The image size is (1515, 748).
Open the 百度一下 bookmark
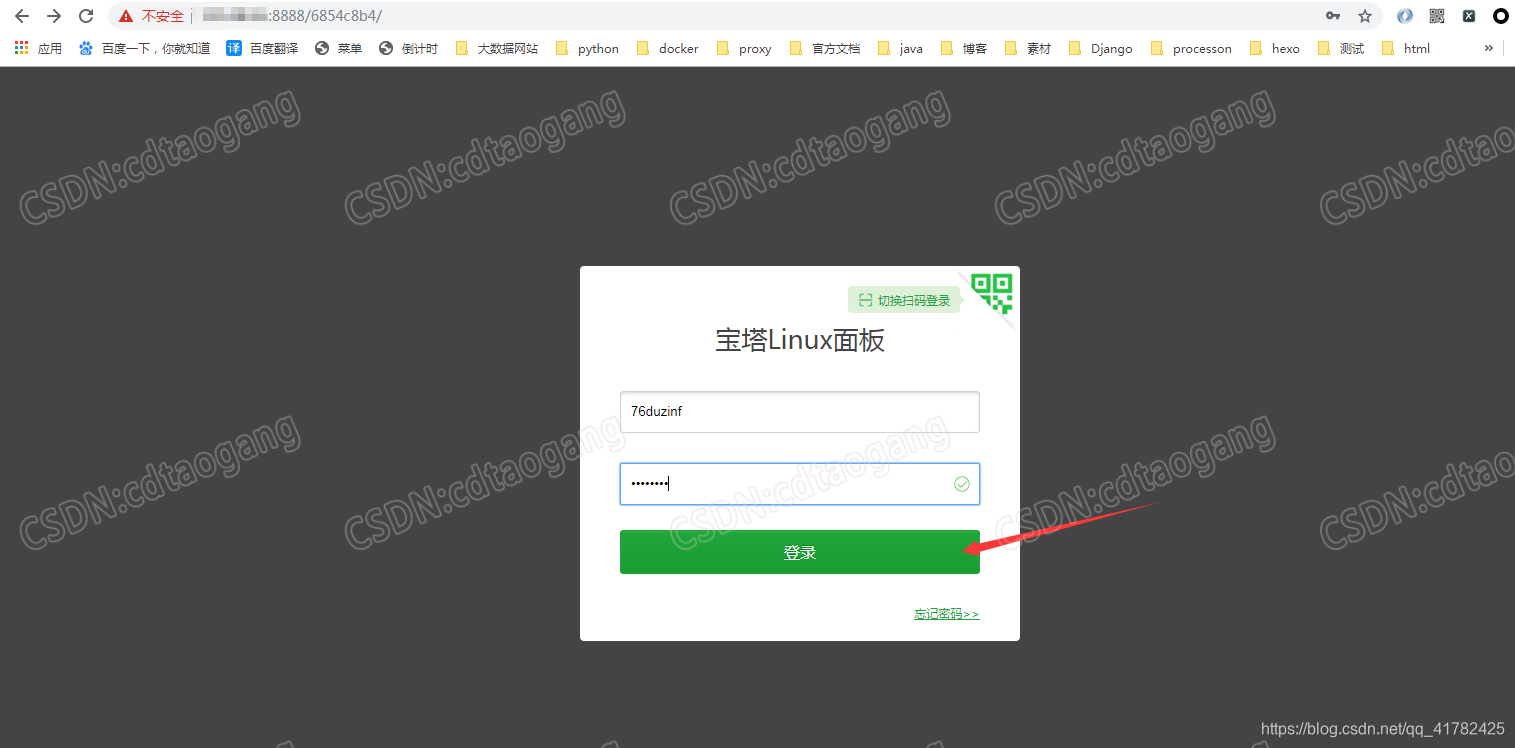pyautogui.click(x=144, y=48)
